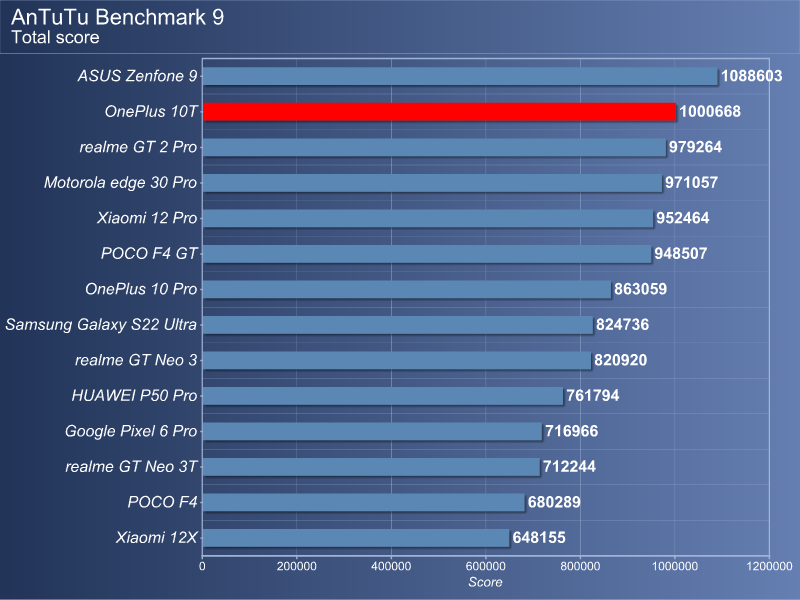Select the 'Xiaomi 12X' label
This screenshot has width=800, height=600.
pos(156,538)
